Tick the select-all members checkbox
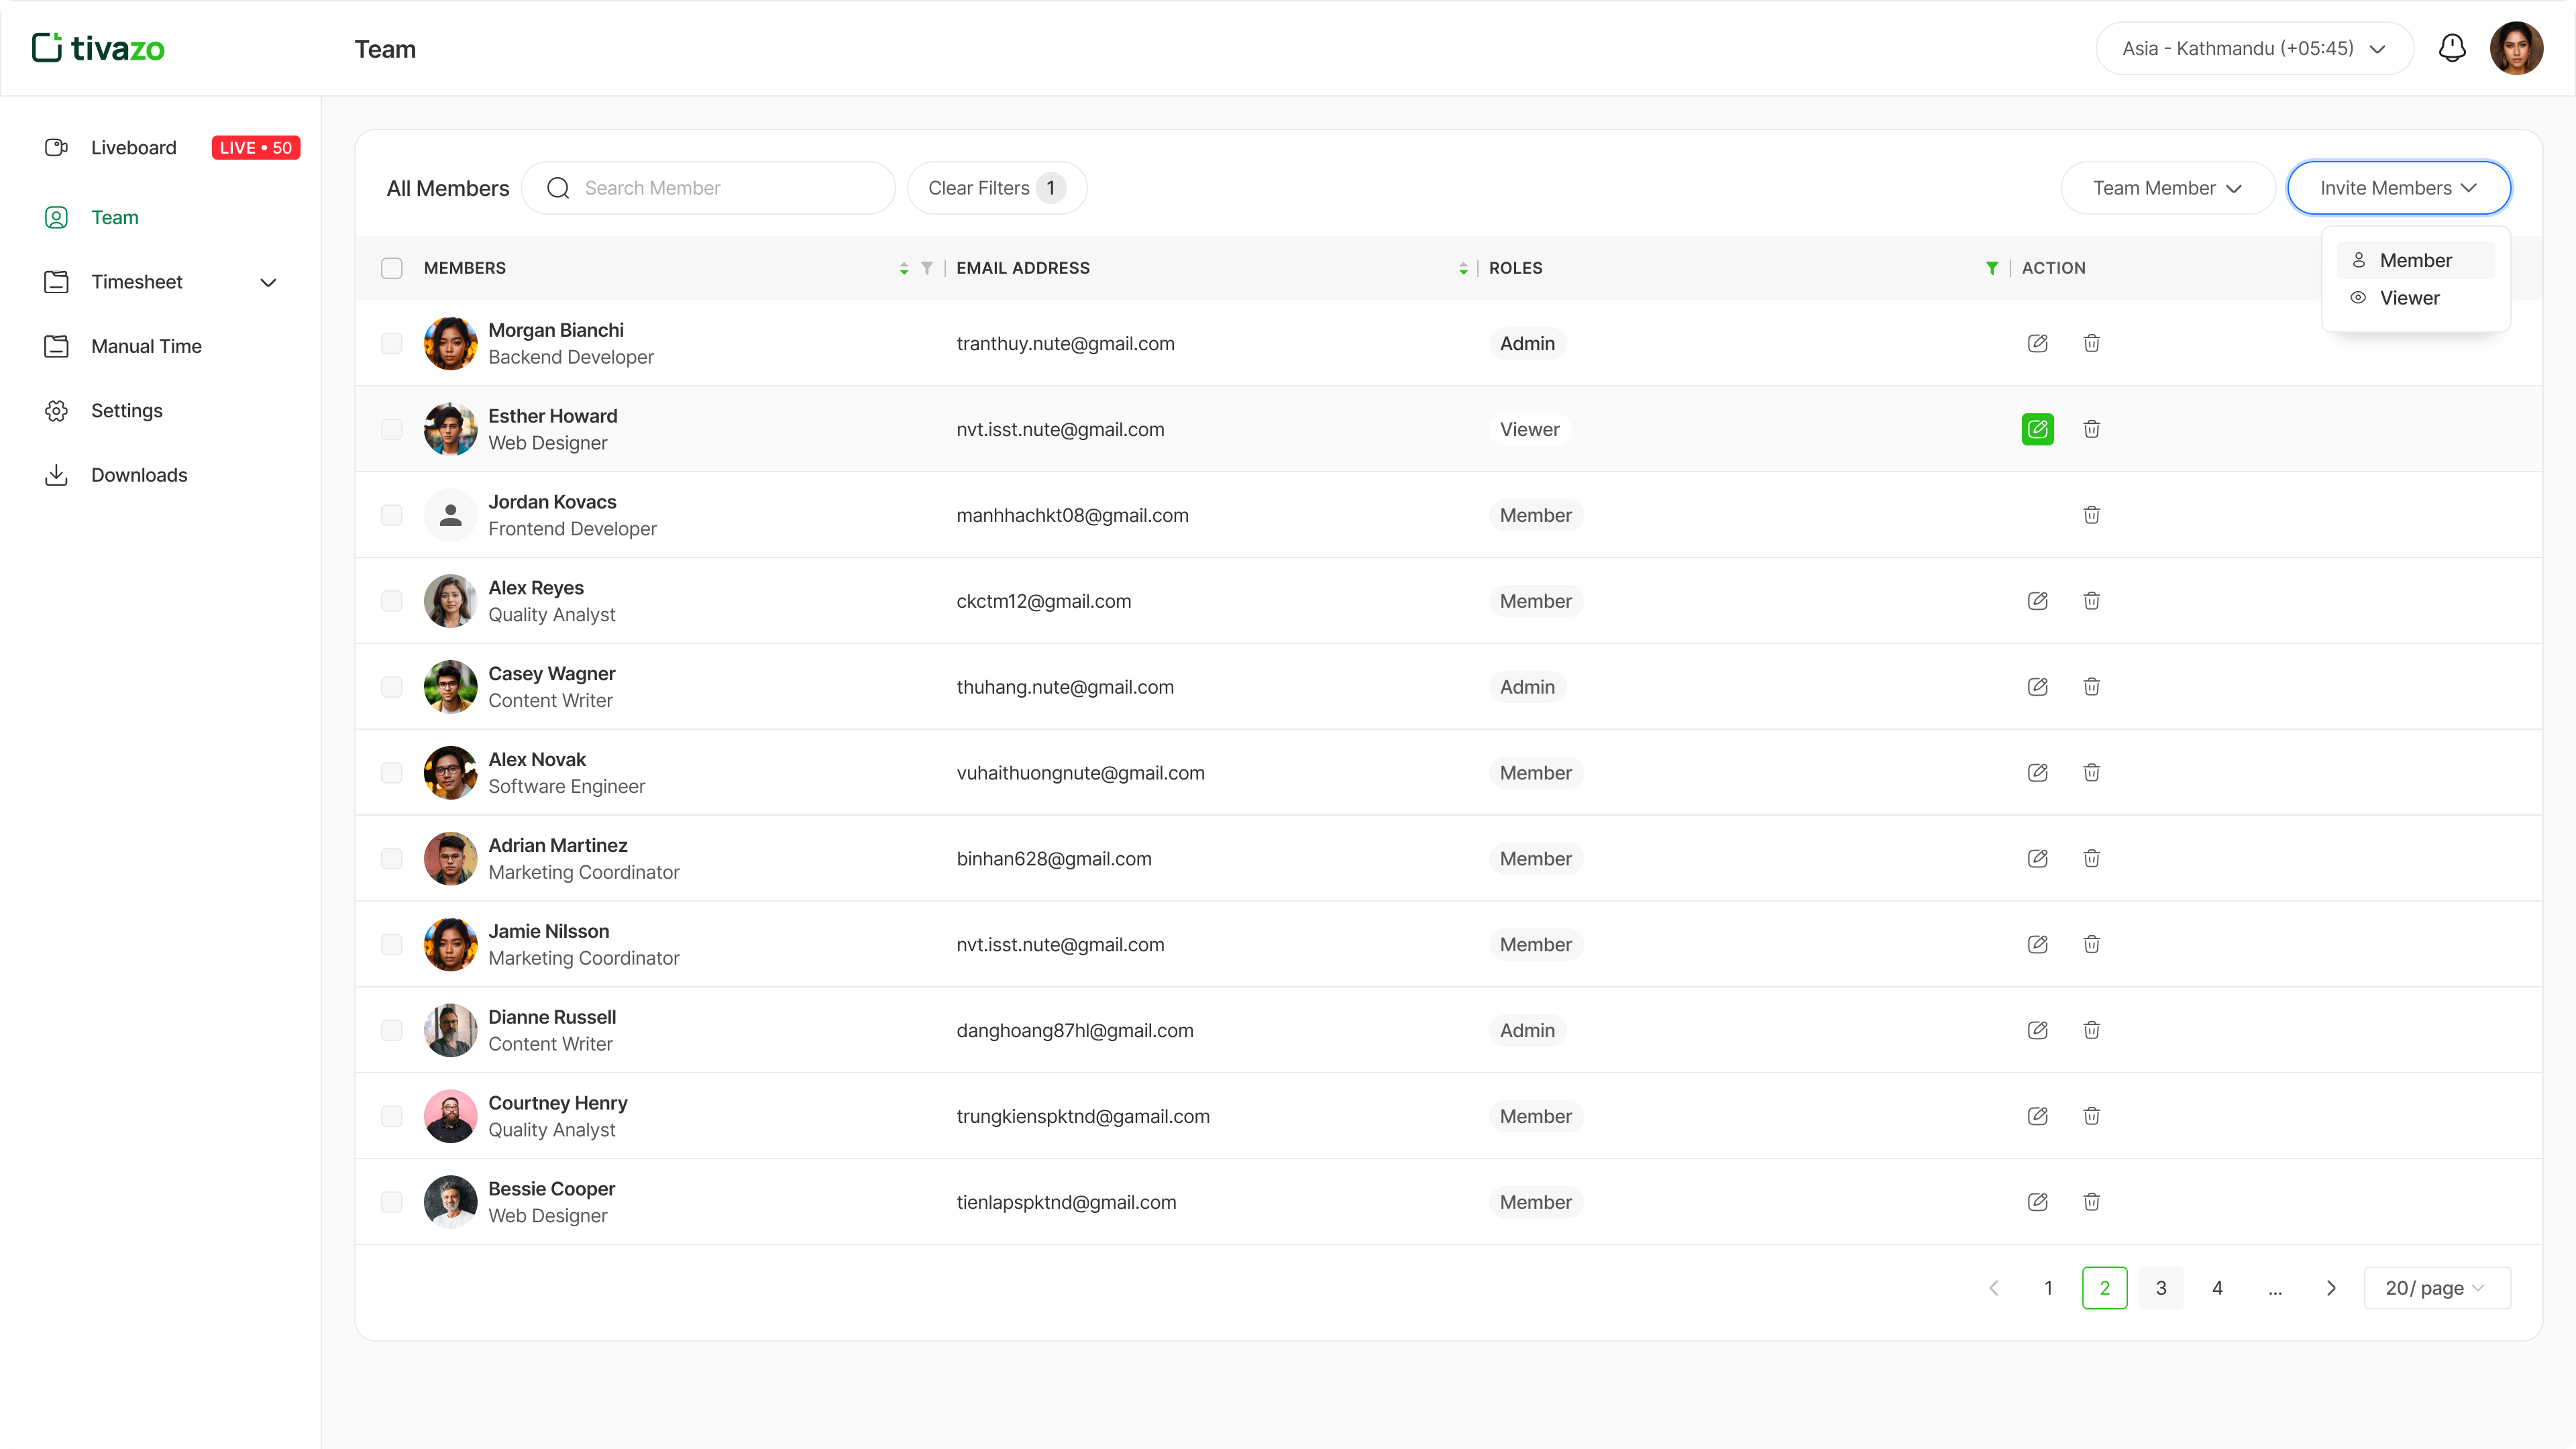This screenshot has height=1449, width=2576. pyautogui.click(x=392, y=268)
